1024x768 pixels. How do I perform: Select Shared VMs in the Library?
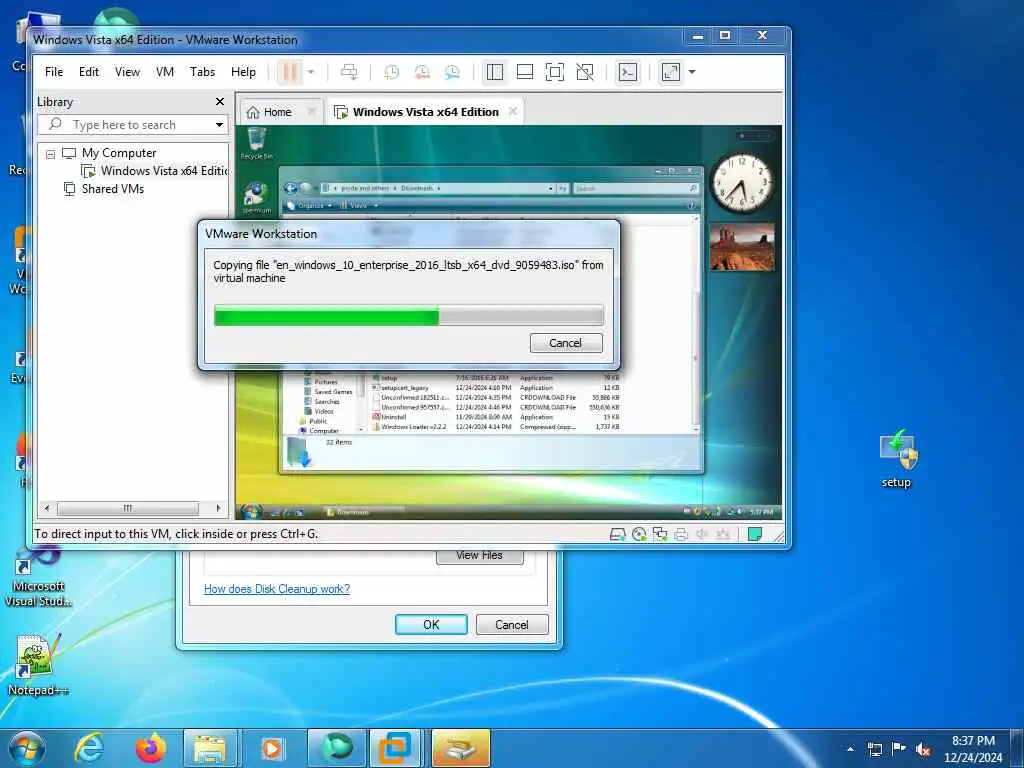tap(104, 189)
